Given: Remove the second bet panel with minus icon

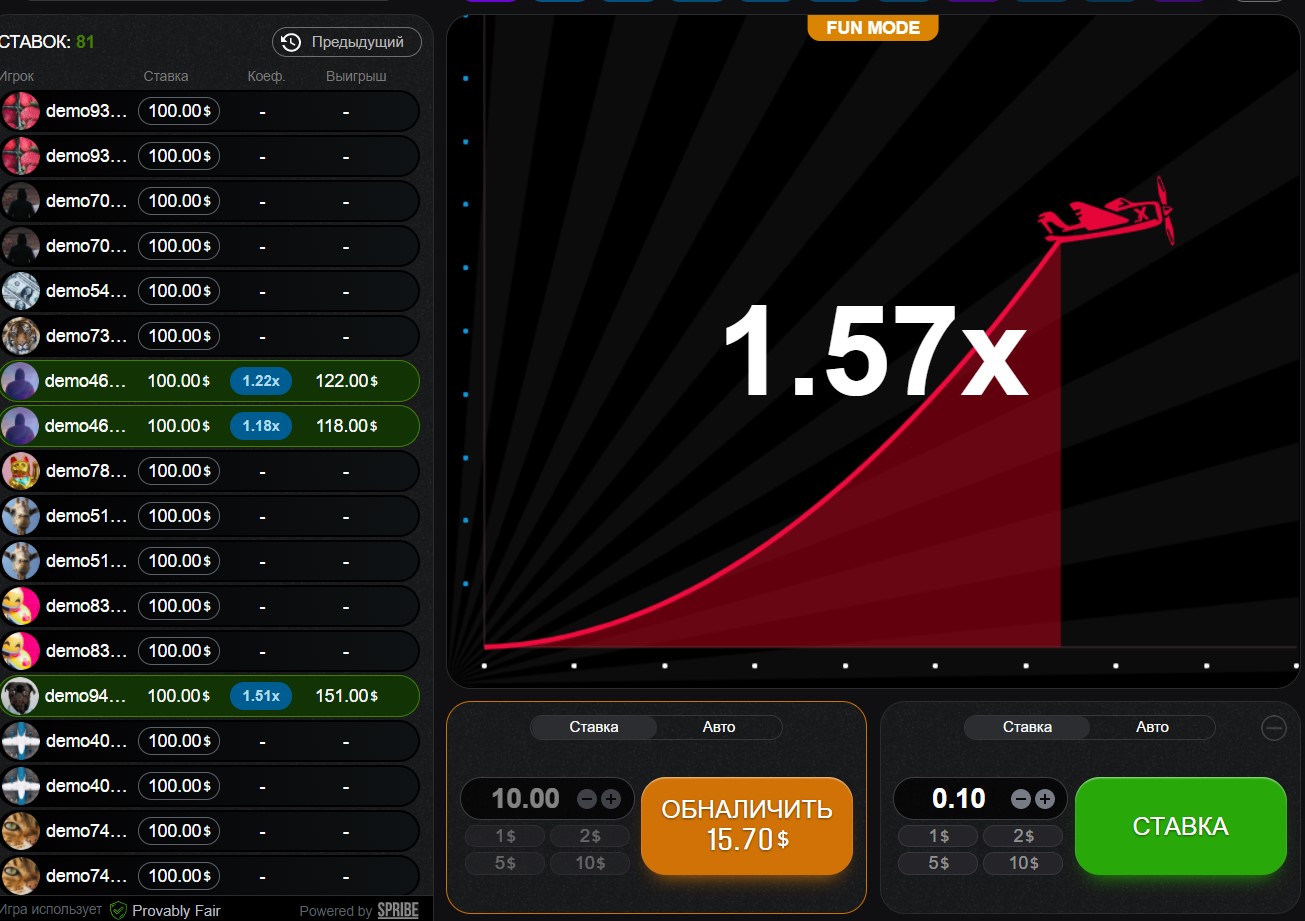Looking at the screenshot, I should [x=1274, y=728].
